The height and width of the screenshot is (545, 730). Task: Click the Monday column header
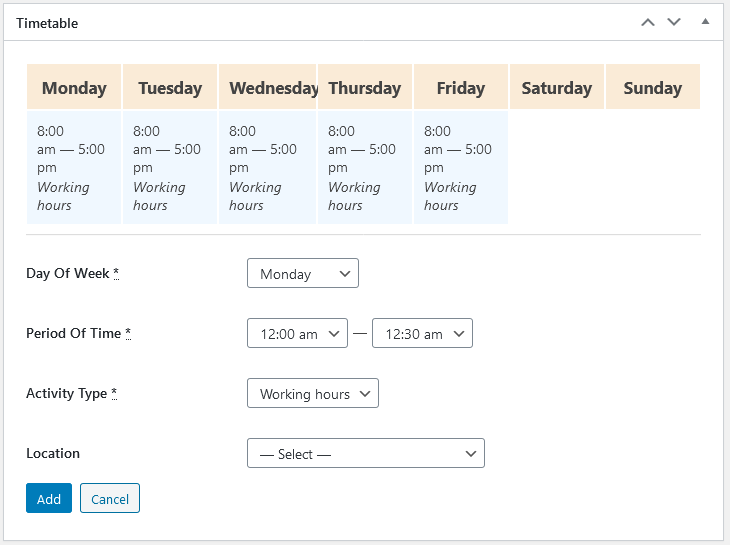(74, 87)
